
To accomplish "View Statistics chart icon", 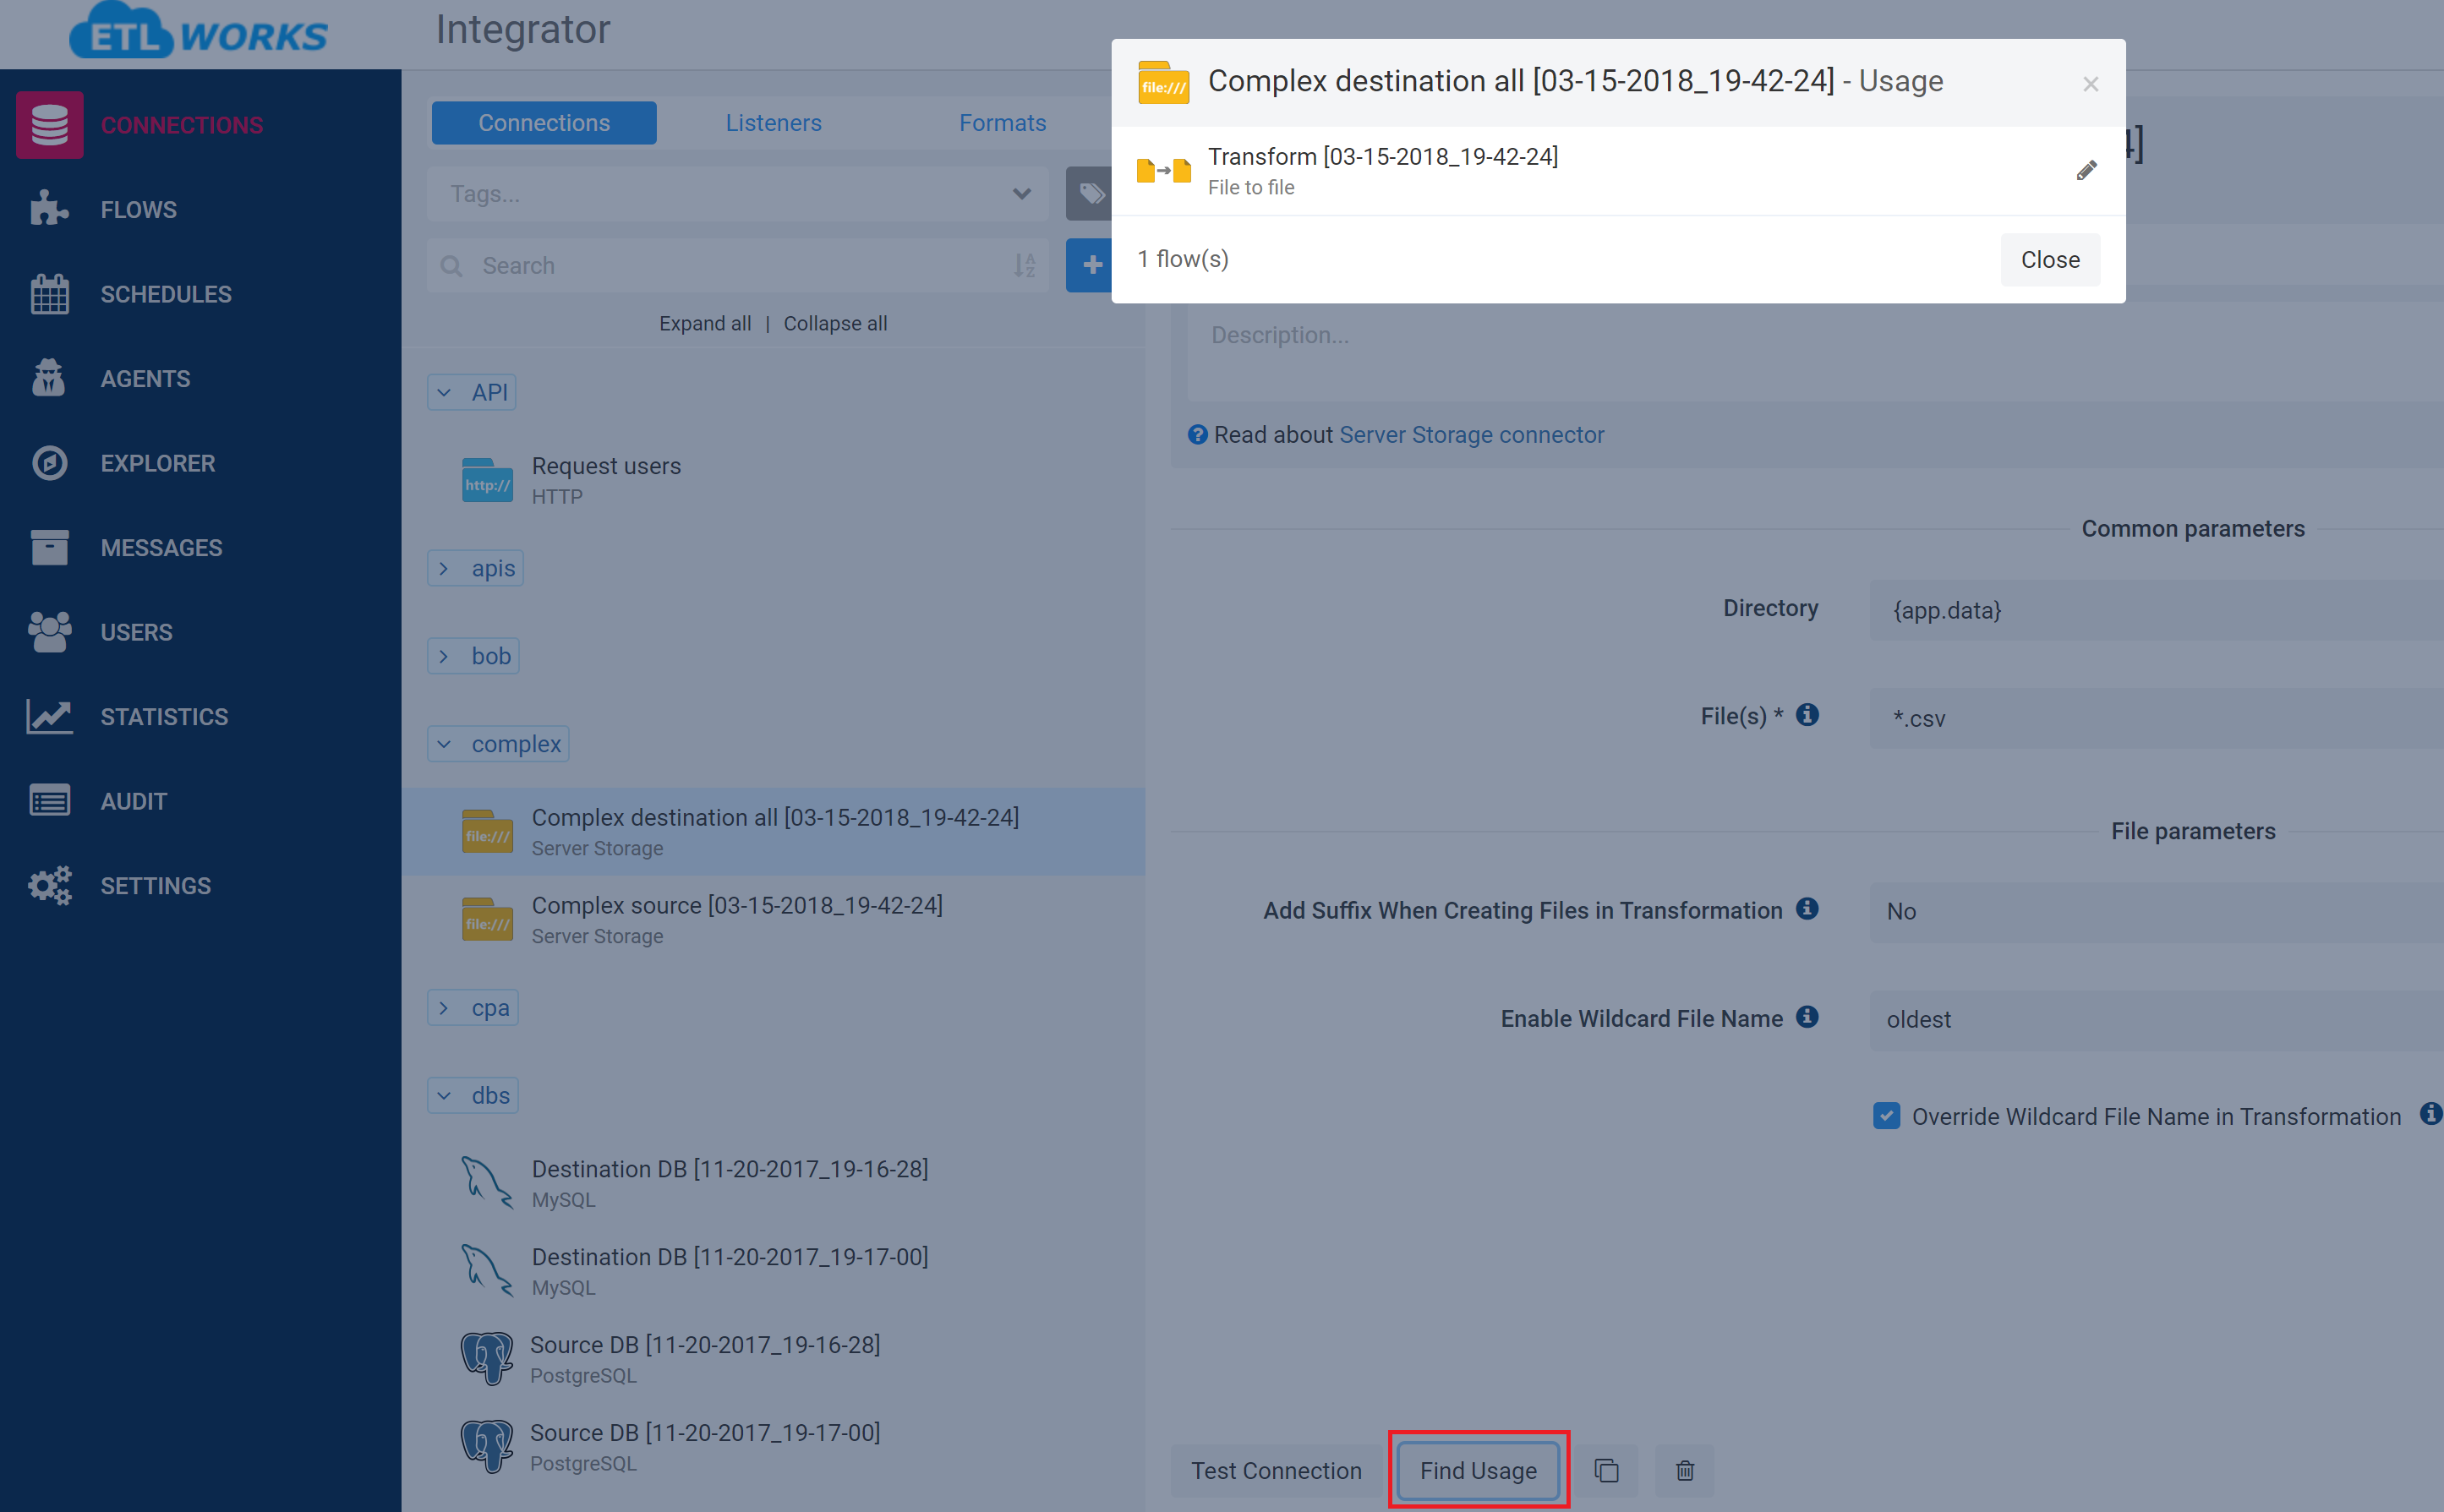I will [x=49, y=716].
